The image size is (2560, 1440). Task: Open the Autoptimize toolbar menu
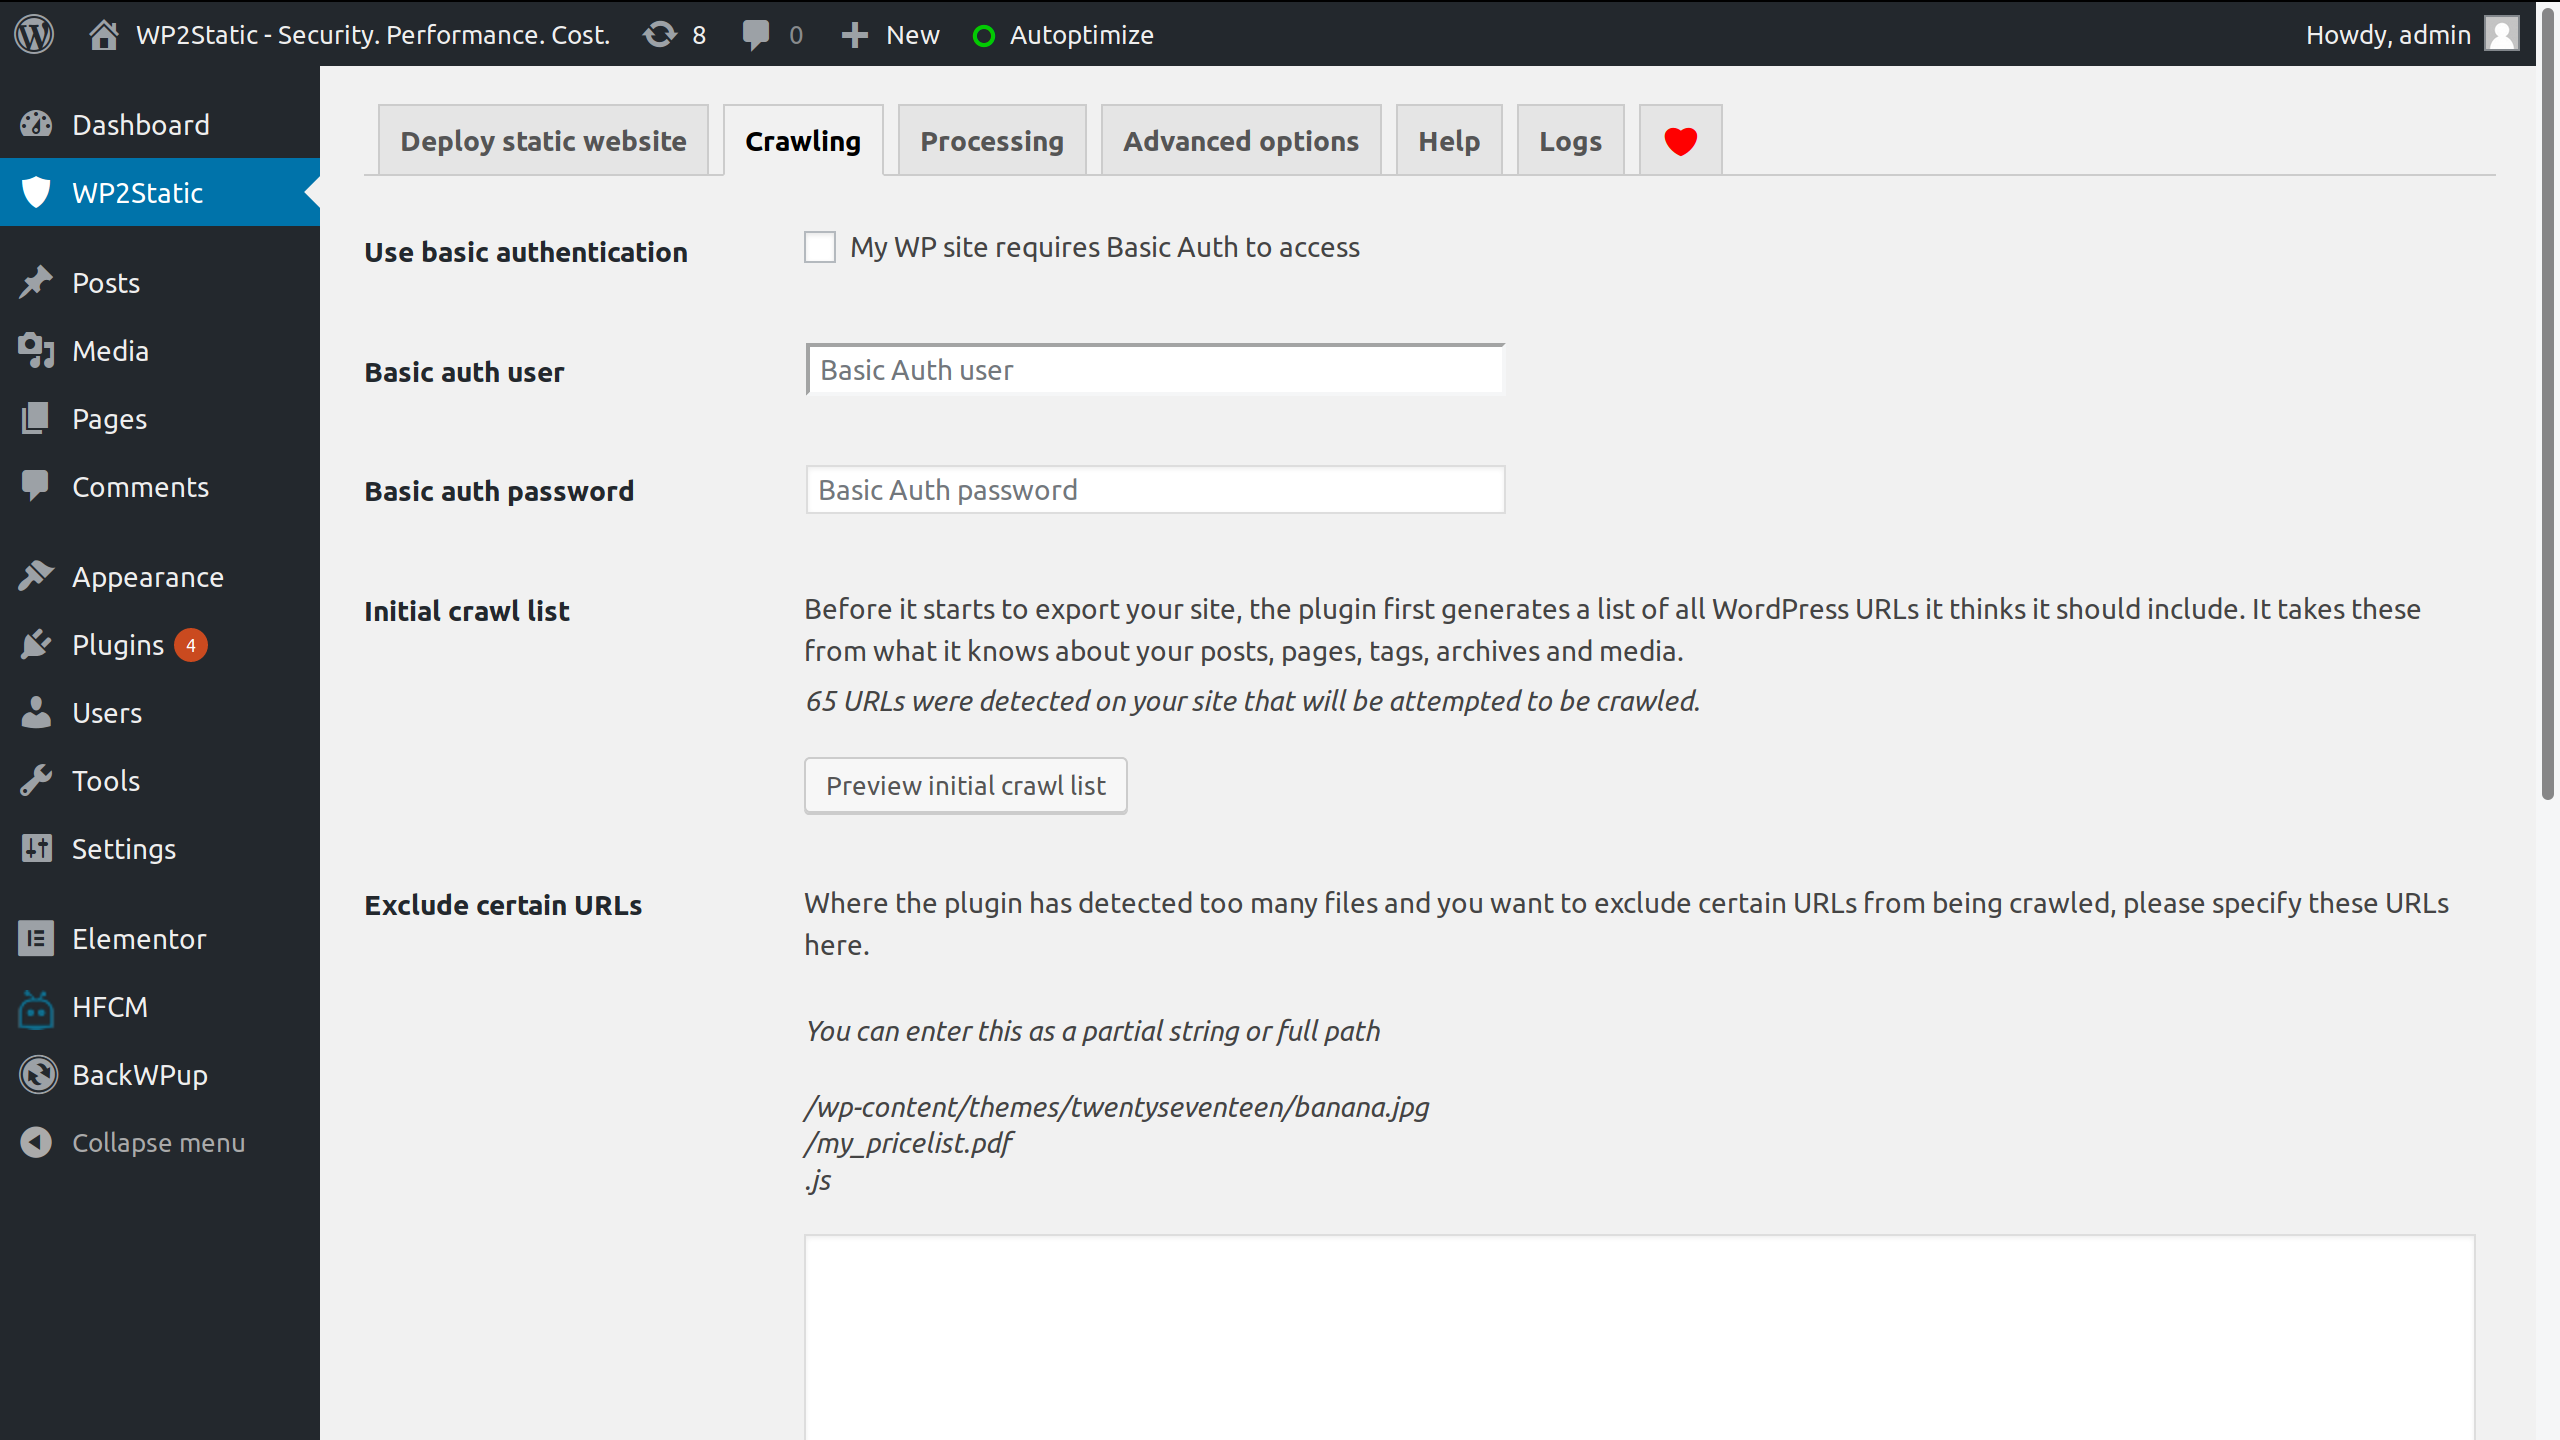pyautogui.click(x=1063, y=35)
